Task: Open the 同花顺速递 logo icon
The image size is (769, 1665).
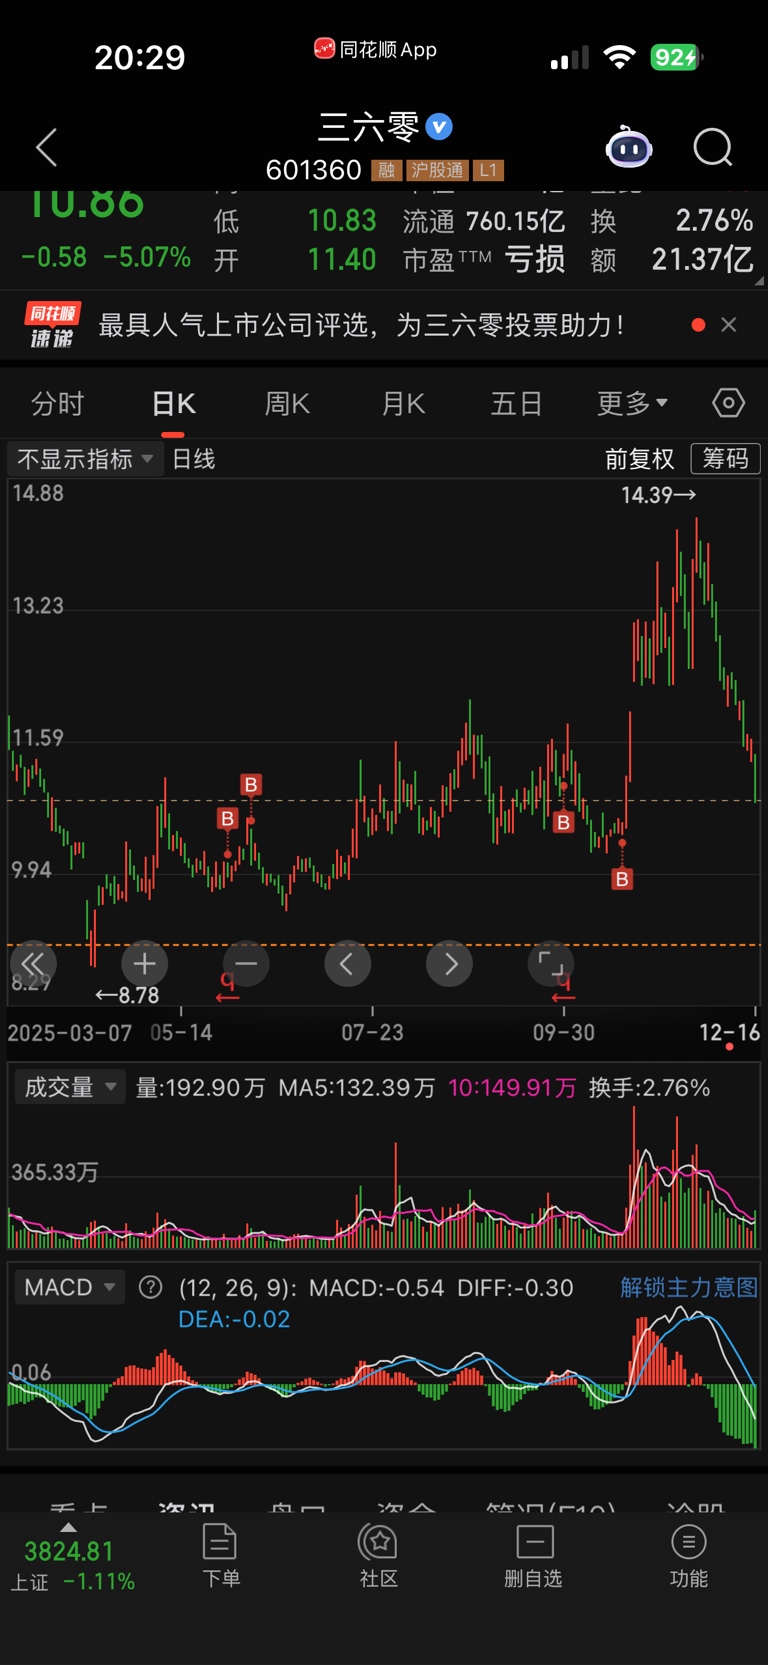Action: point(53,325)
